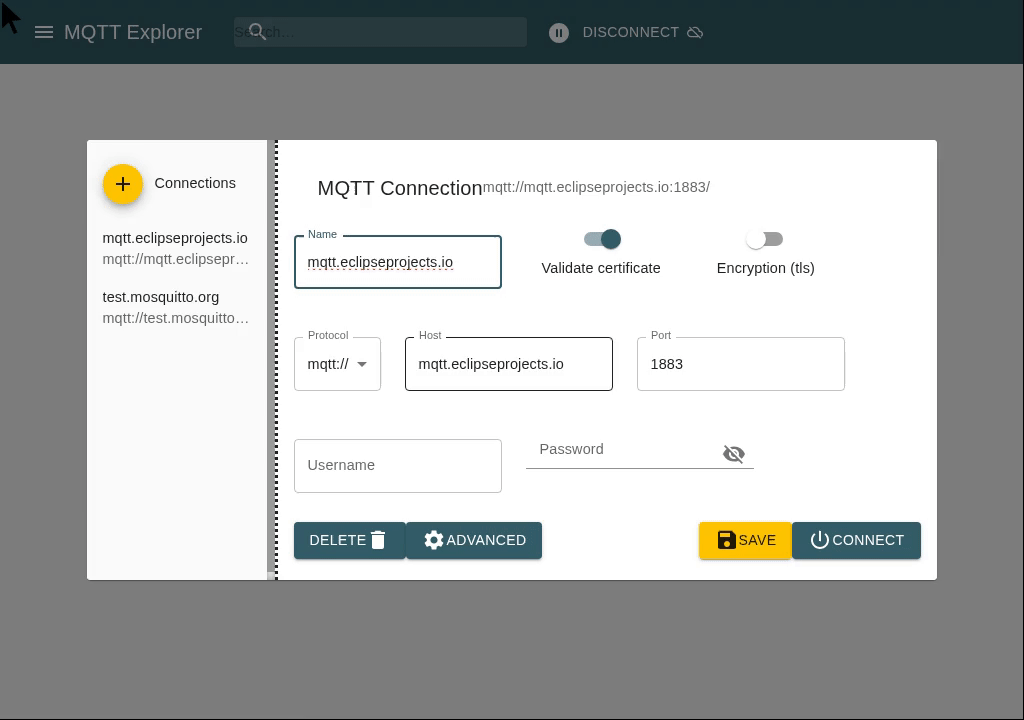Expand the protocol selector arrow
1024x720 pixels.
362,364
